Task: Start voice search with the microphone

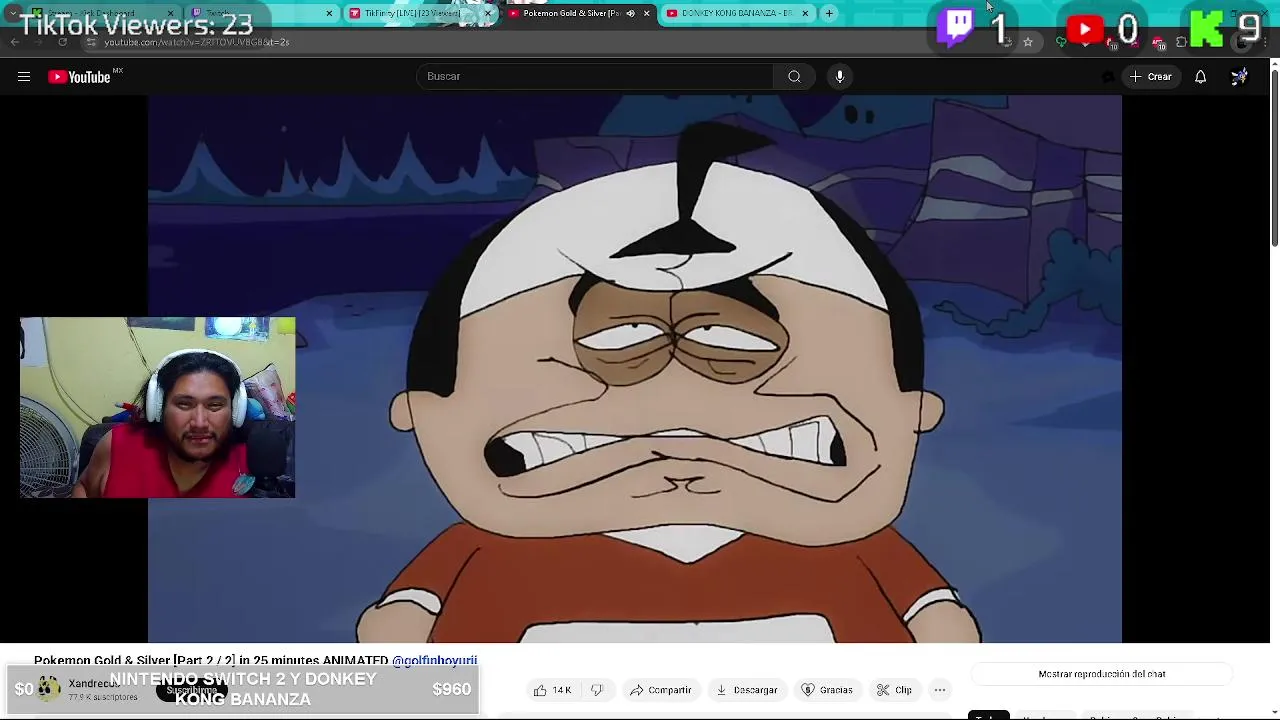Action: [840, 77]
